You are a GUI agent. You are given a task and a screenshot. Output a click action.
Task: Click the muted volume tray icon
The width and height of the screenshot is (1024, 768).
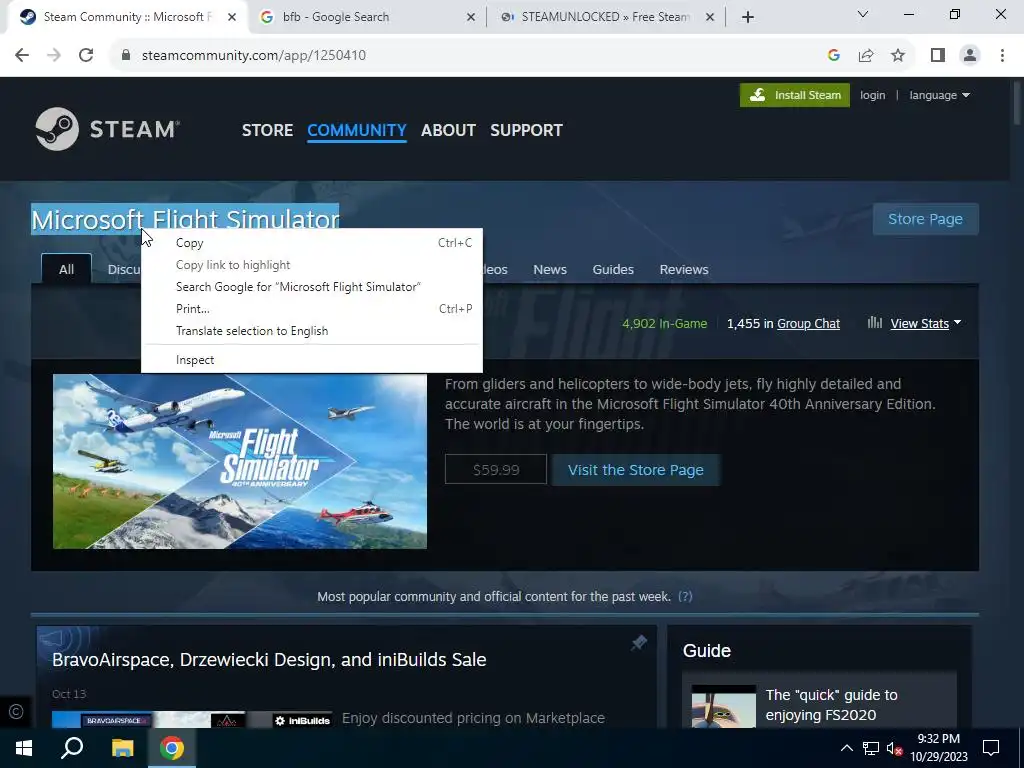pyautogui.click(x=894, y=748)
